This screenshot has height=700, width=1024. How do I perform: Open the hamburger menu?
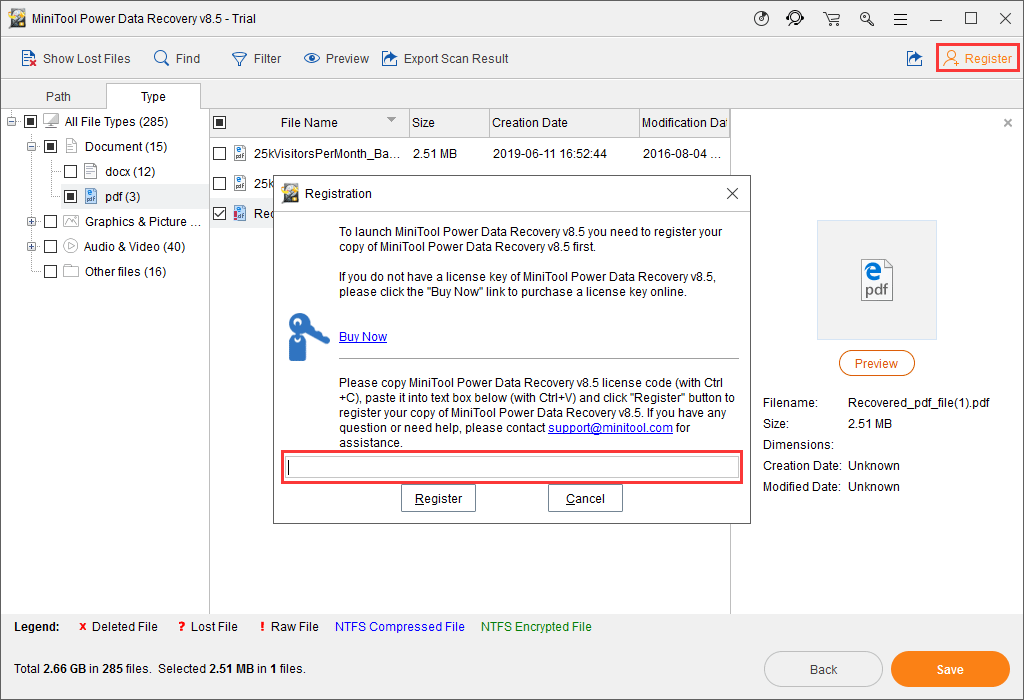[901, 18]
